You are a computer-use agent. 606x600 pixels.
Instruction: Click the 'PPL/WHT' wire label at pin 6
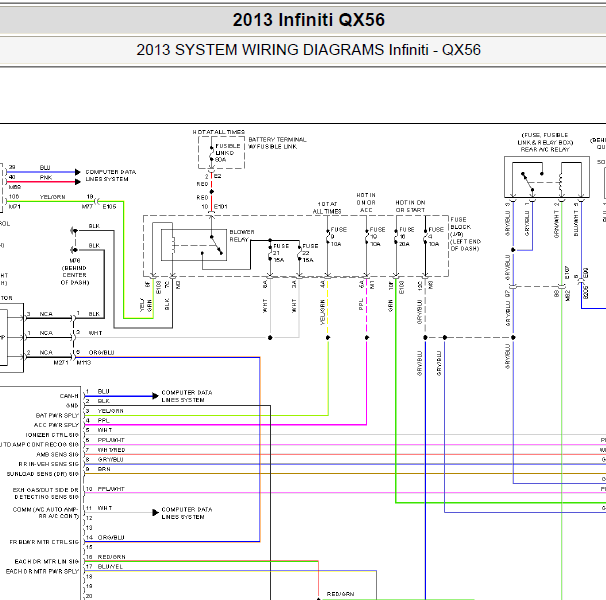click(111, 440)
